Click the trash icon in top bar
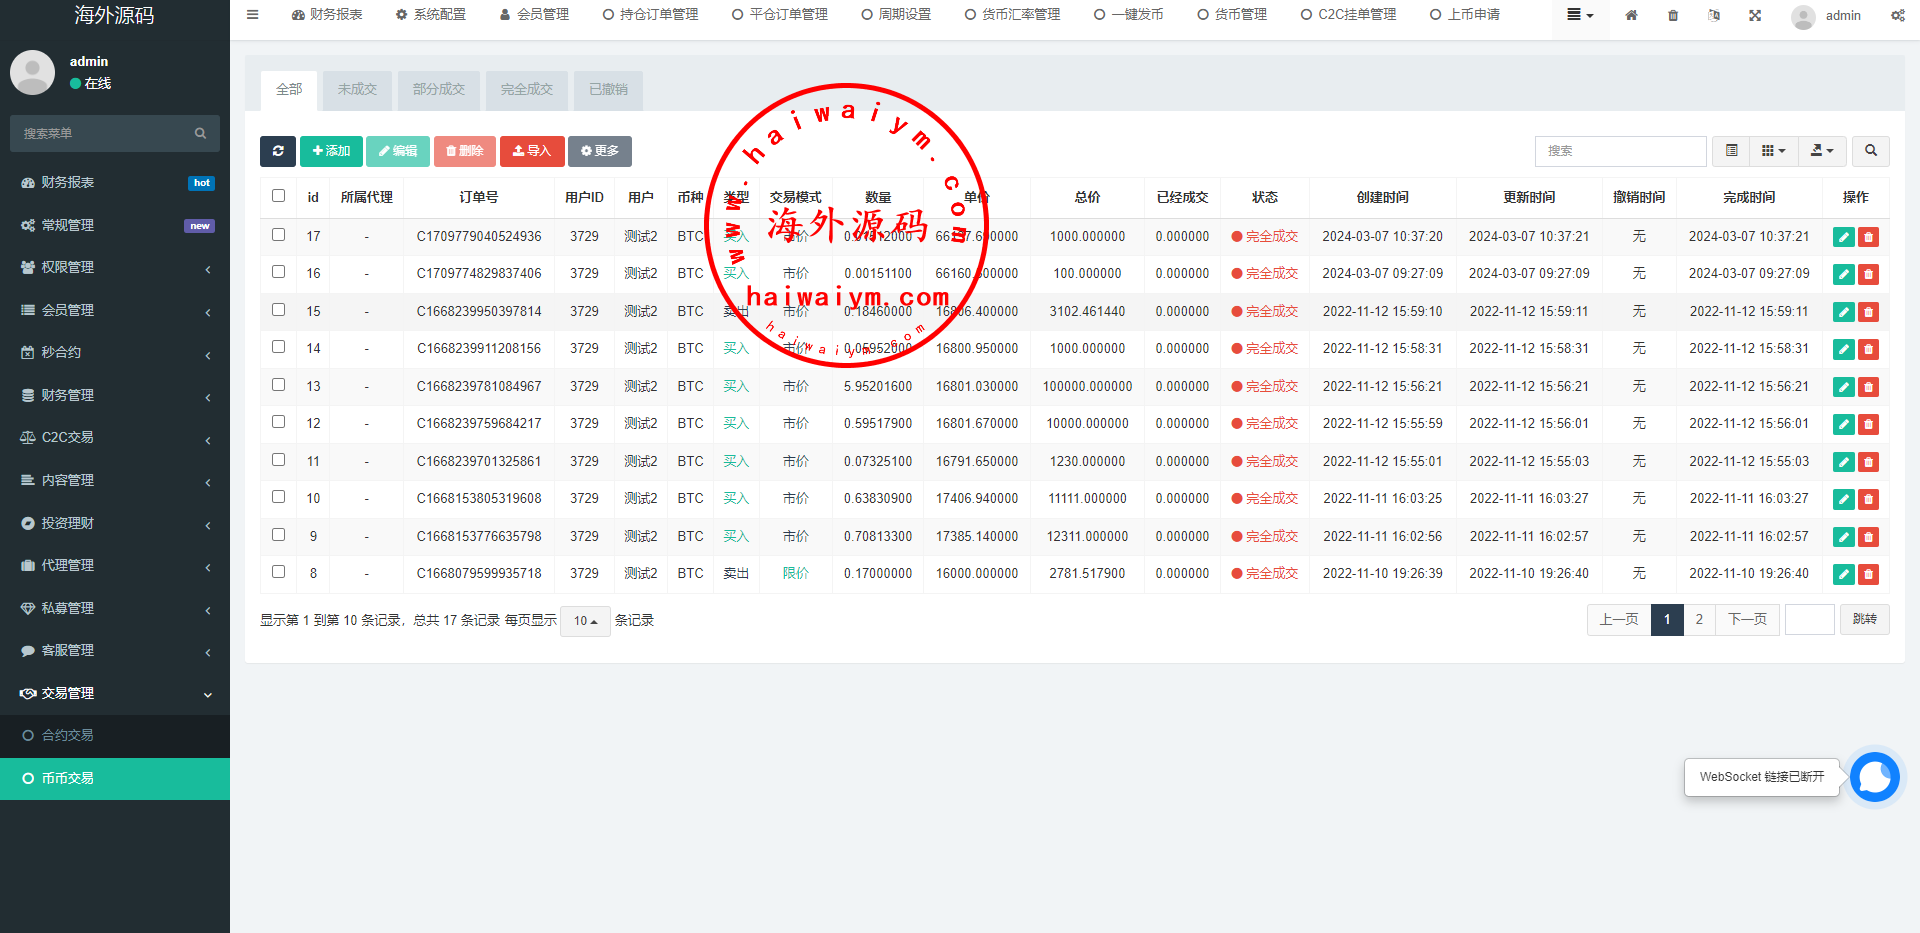 tap(1673, 15)
